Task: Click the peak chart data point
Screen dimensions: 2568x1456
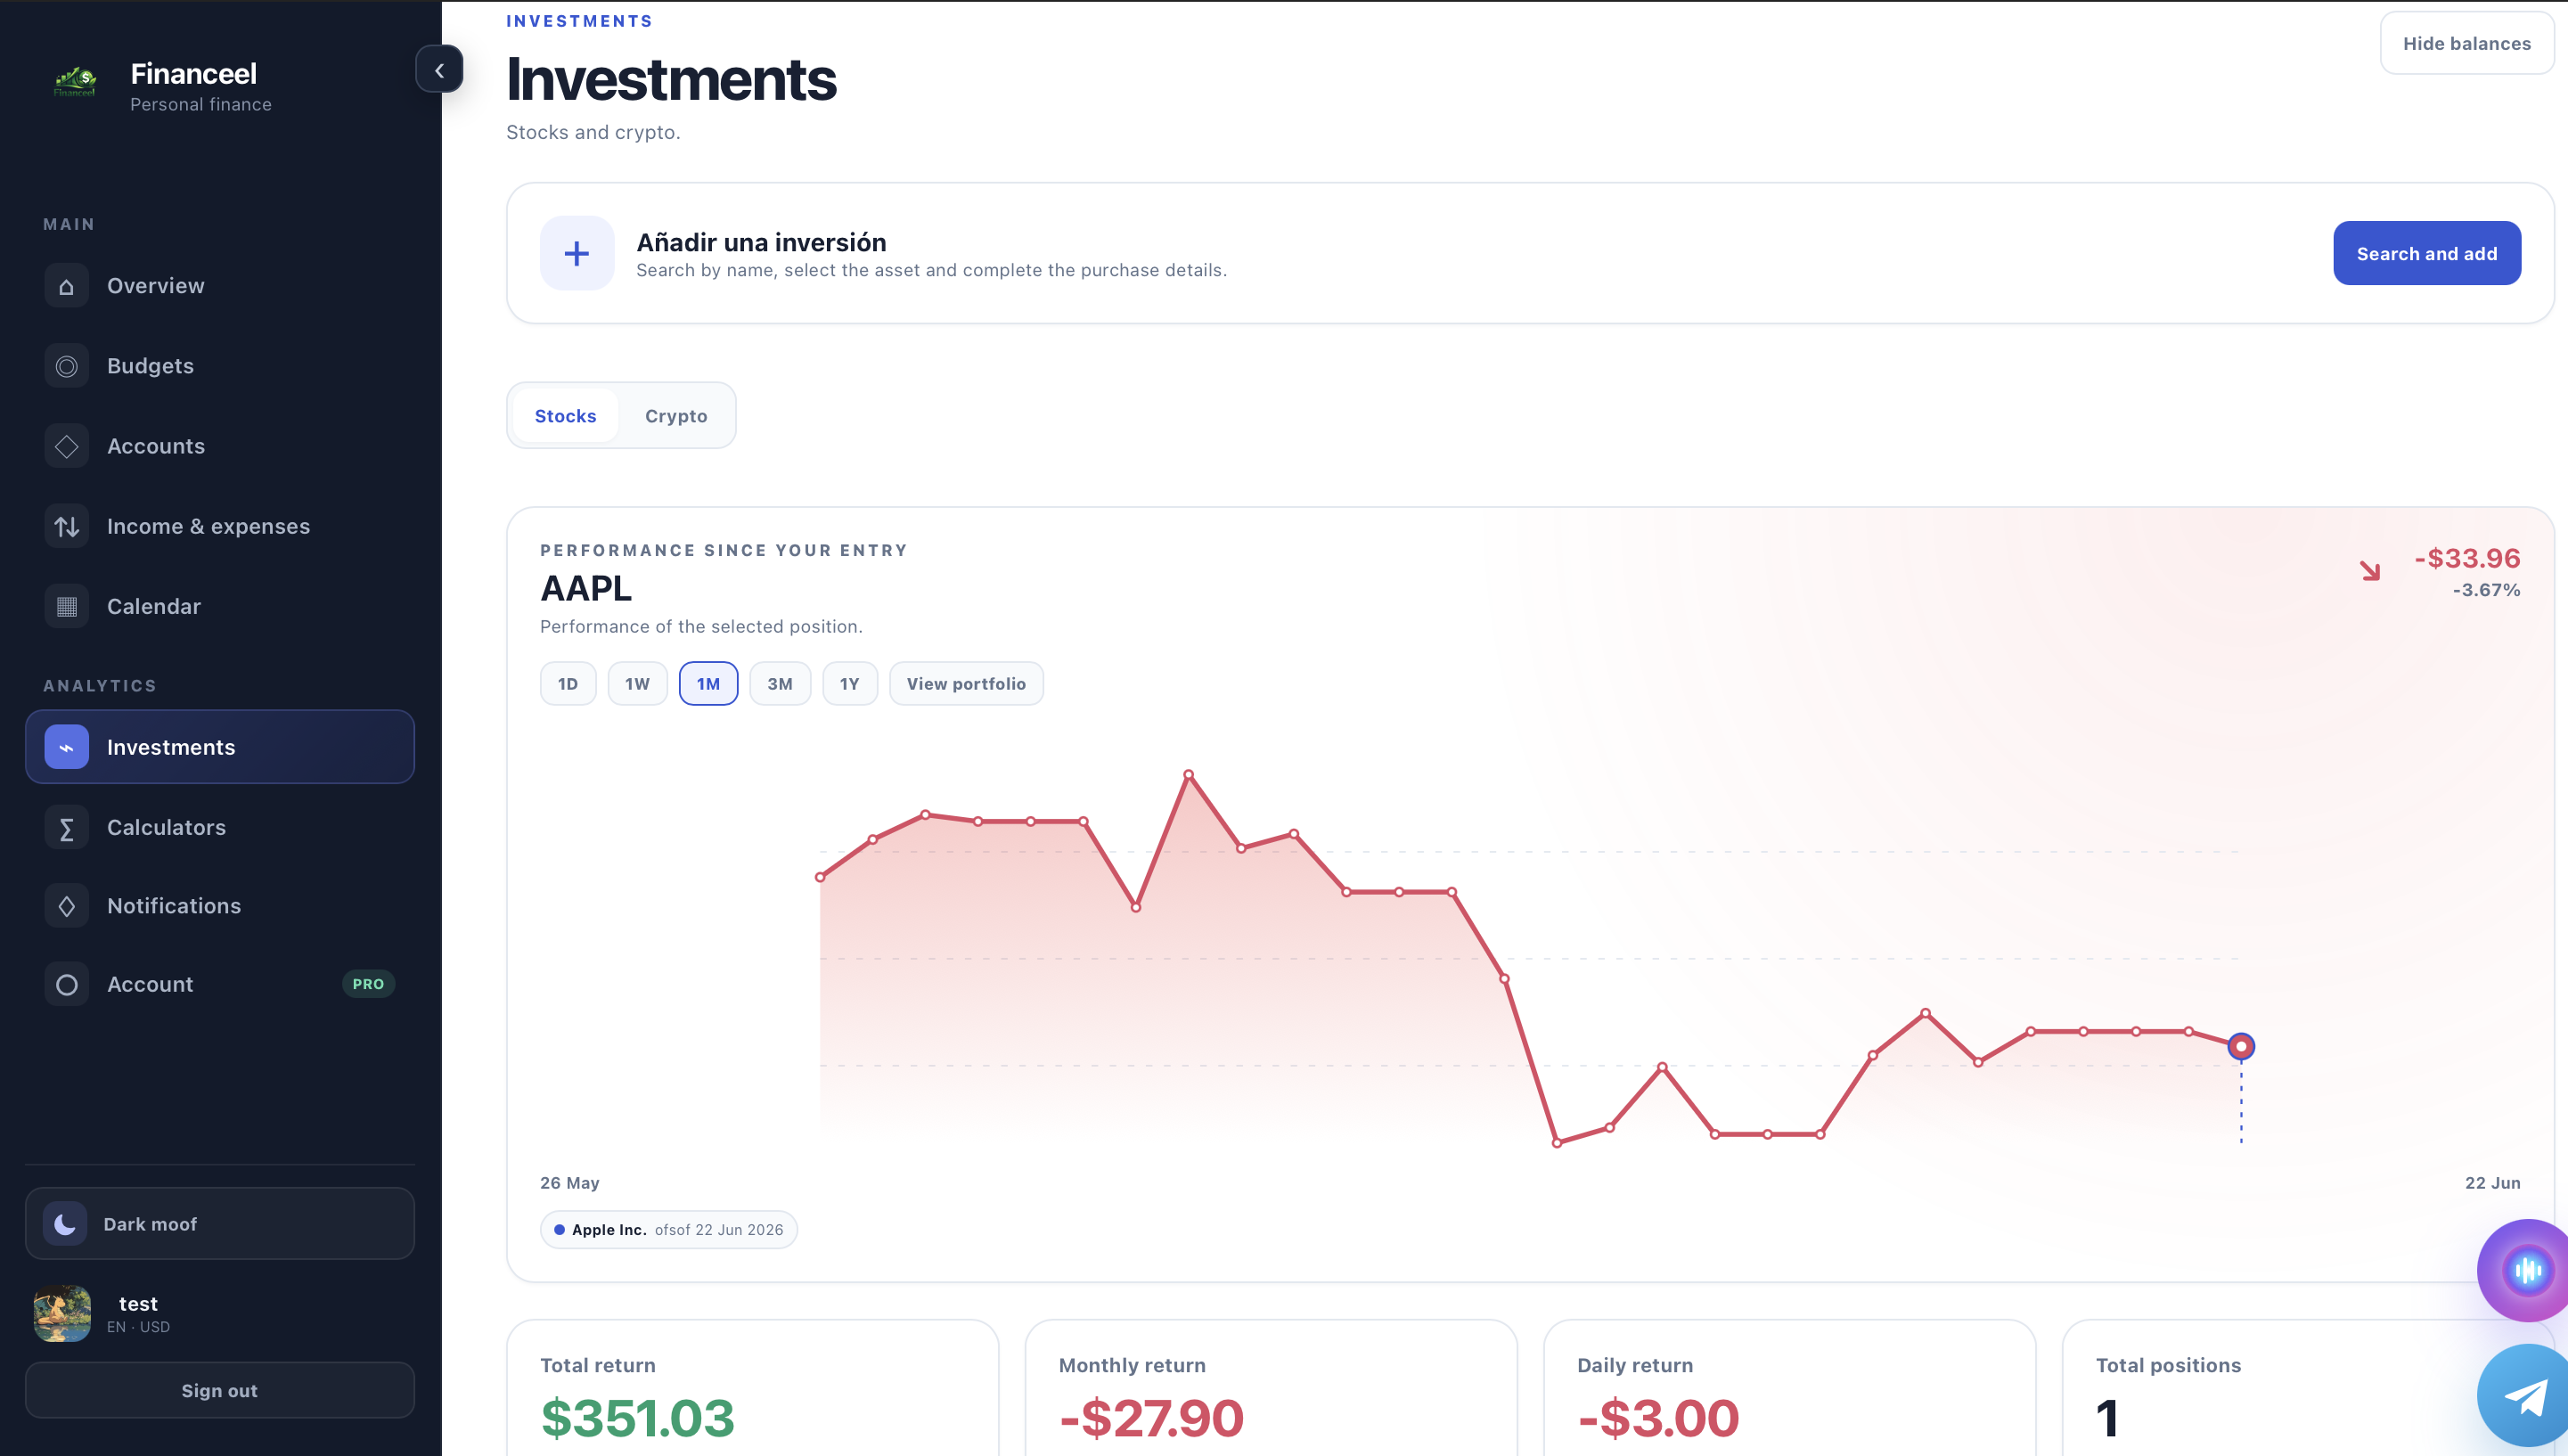Action: (1188, 774)
